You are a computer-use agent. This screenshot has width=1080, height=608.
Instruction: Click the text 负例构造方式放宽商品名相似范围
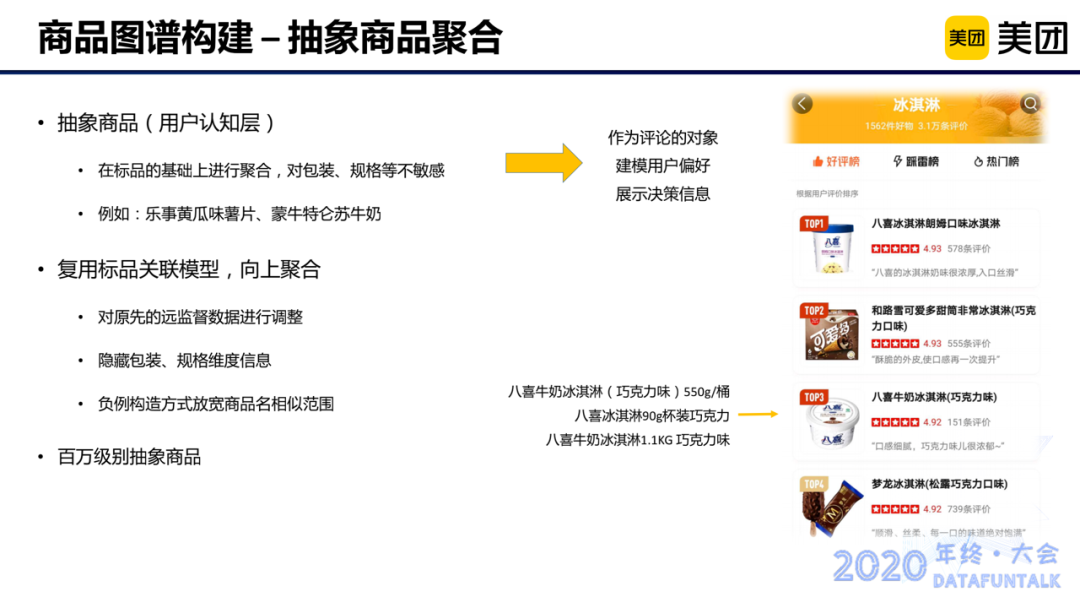(216, 403)
